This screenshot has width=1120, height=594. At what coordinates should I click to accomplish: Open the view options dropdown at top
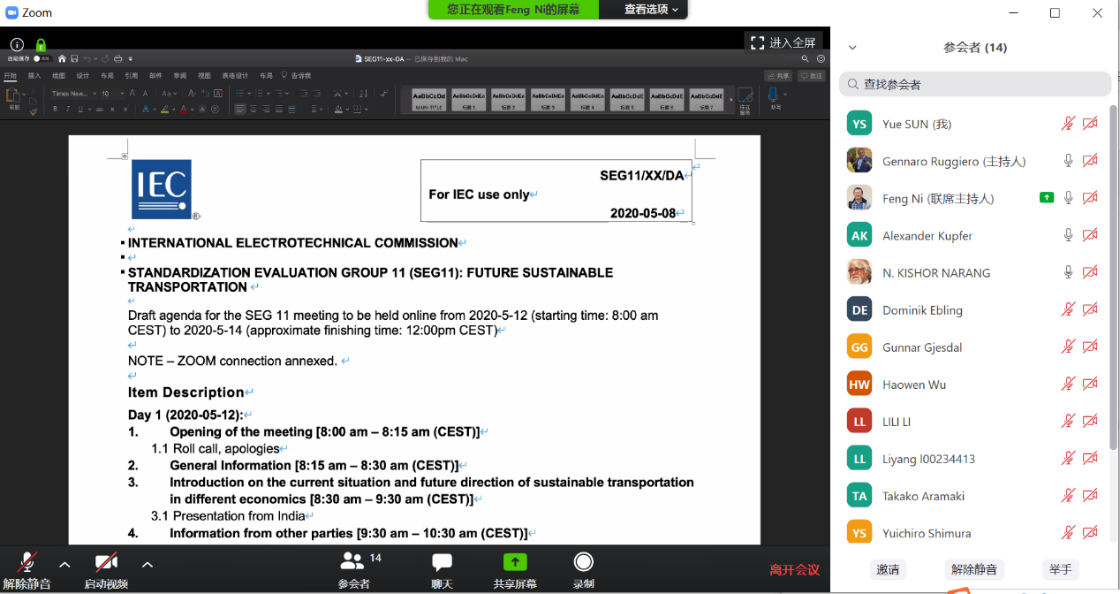(651, 9)
